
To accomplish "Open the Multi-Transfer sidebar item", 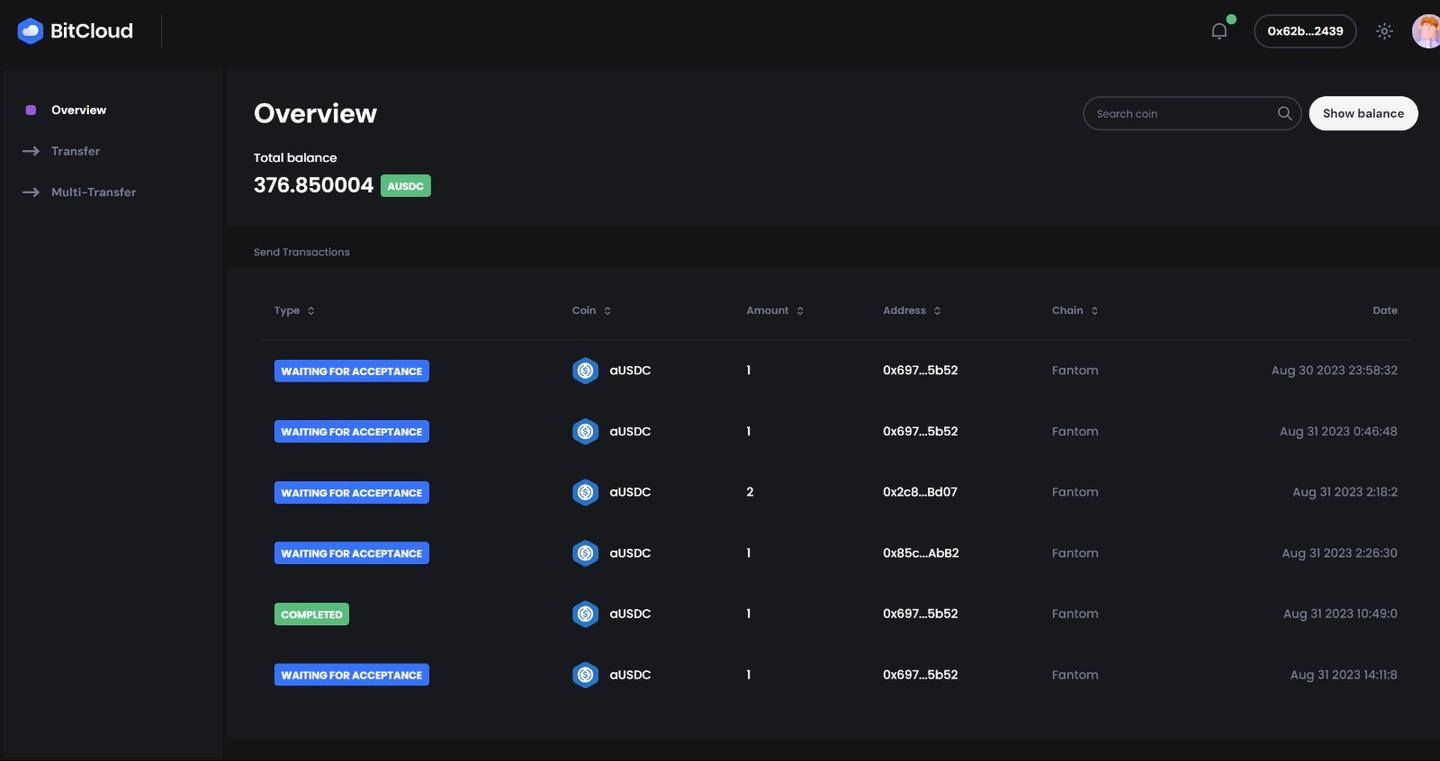I will coord(94,192).
